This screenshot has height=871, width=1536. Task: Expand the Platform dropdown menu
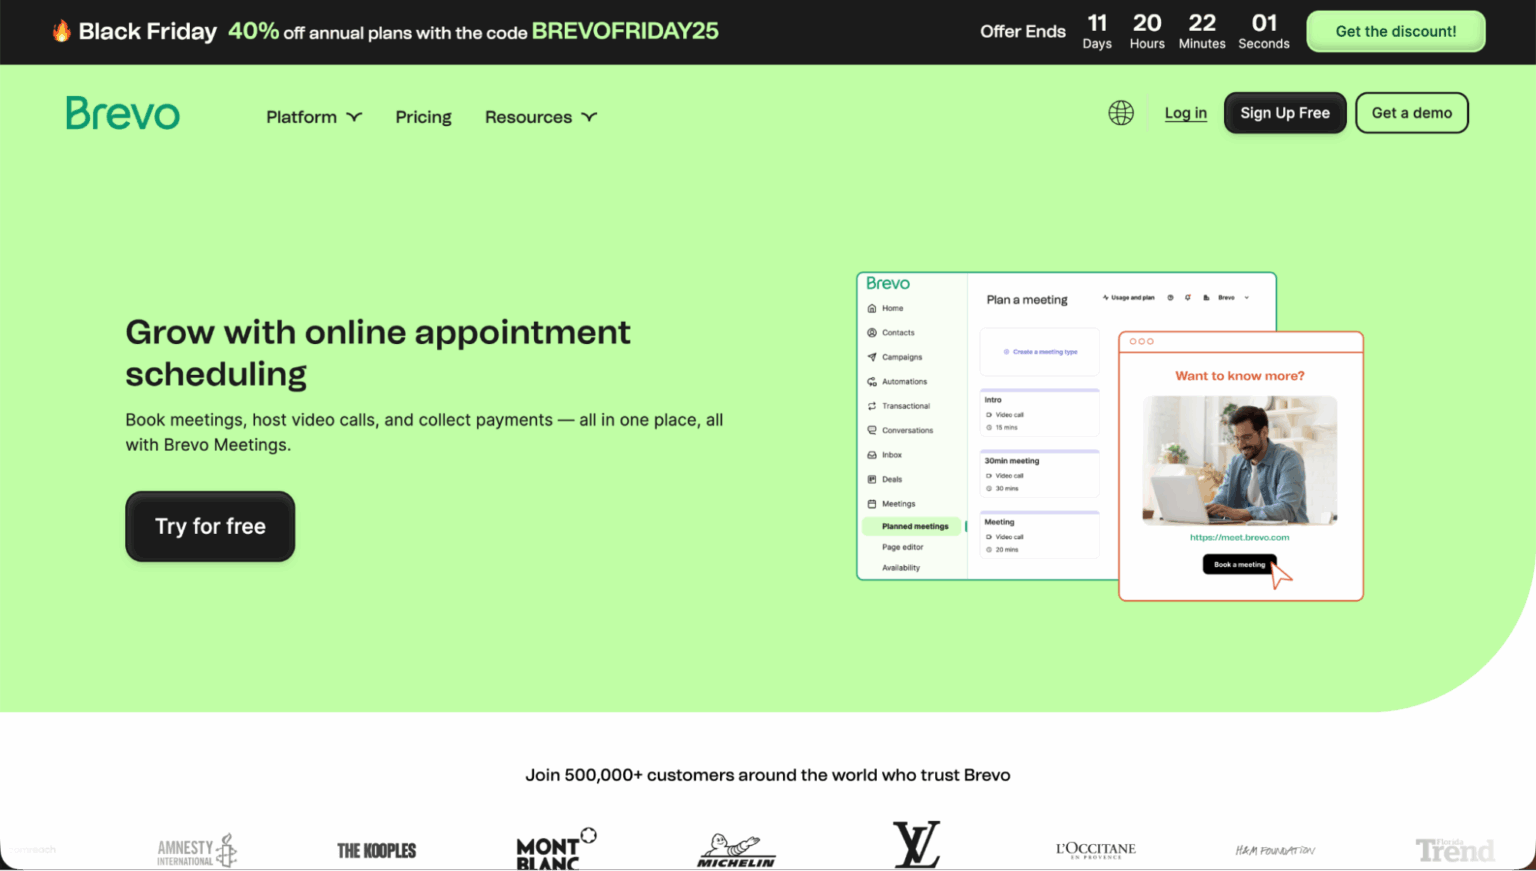[x=313, y=117]
